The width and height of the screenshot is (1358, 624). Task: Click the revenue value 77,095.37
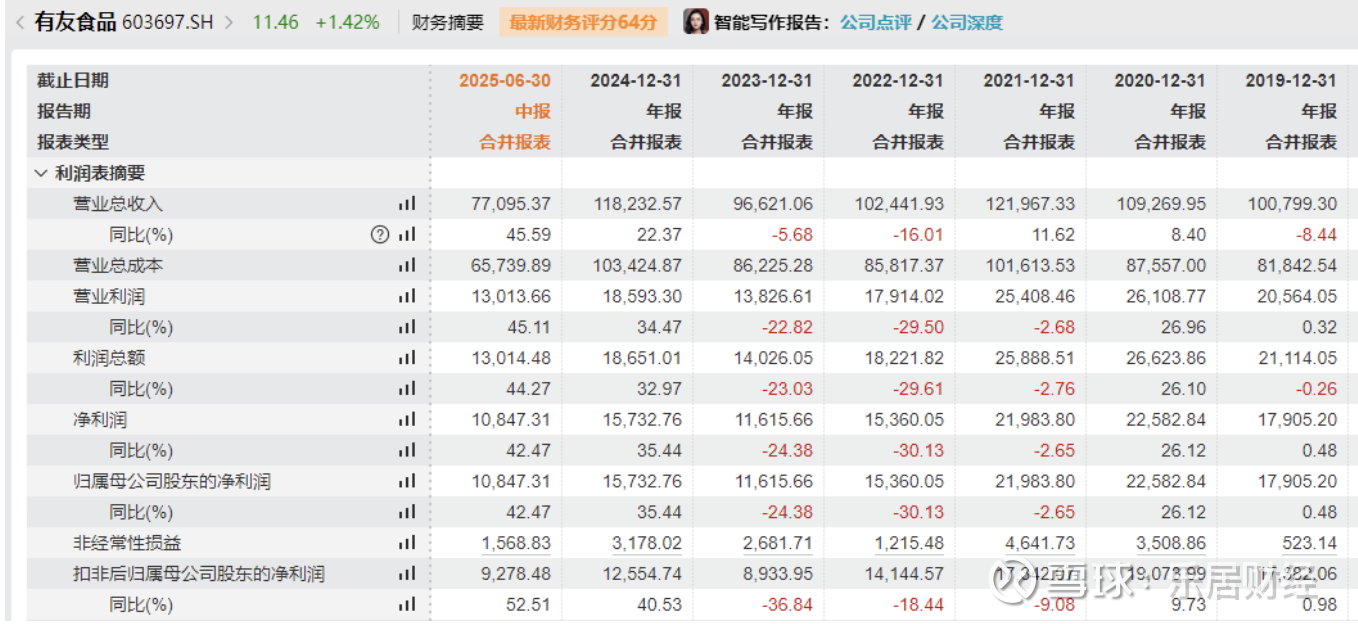click(511, 204)
